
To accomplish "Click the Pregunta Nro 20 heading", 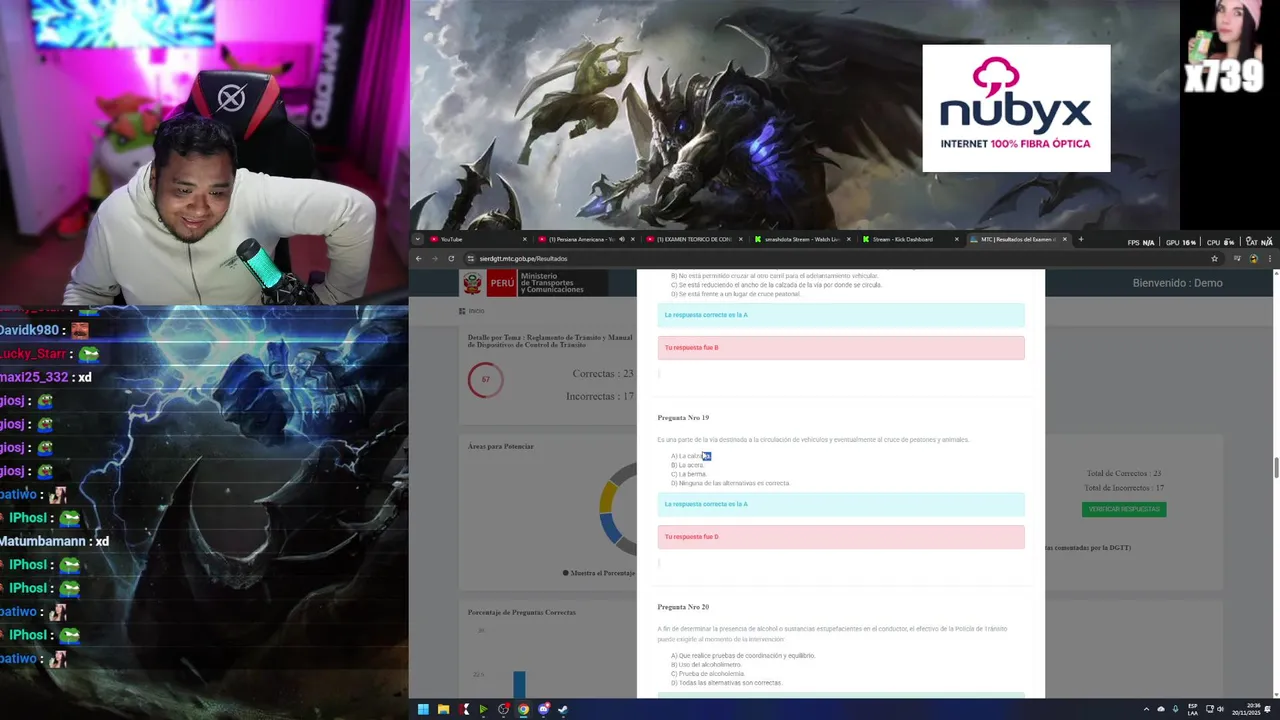I will 683,607.
